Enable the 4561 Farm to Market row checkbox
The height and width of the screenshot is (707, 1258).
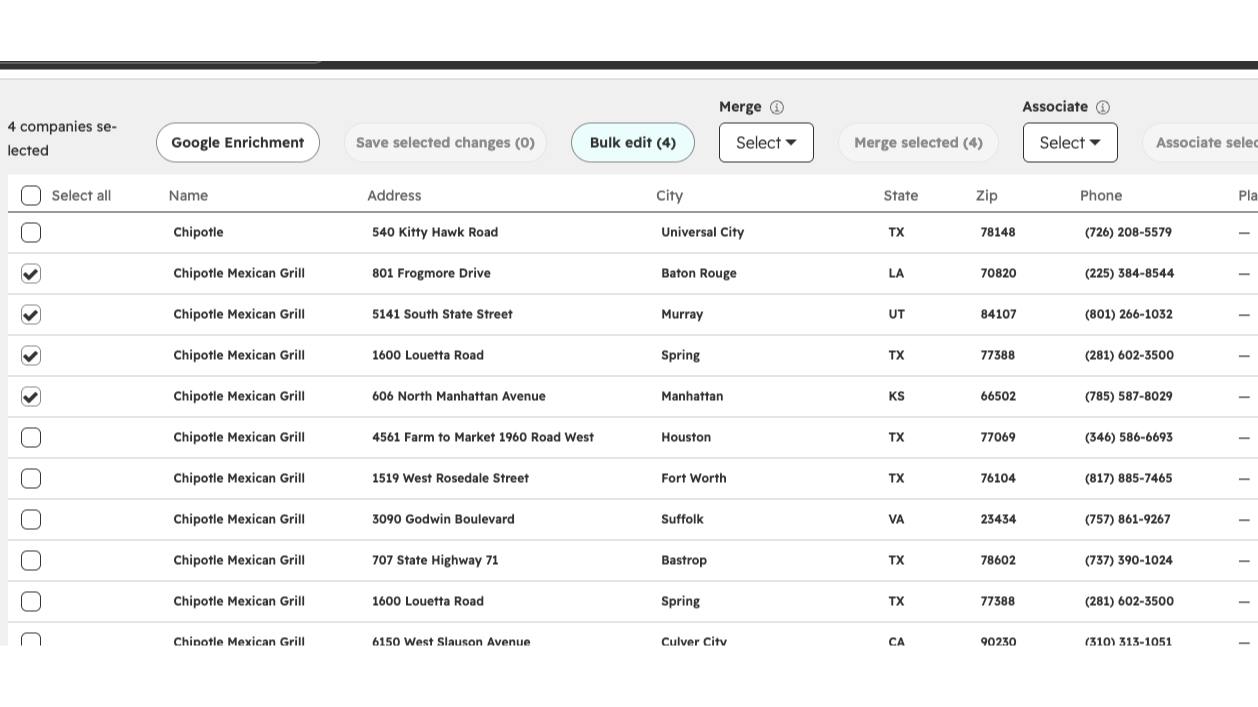(x=31, y=437)
